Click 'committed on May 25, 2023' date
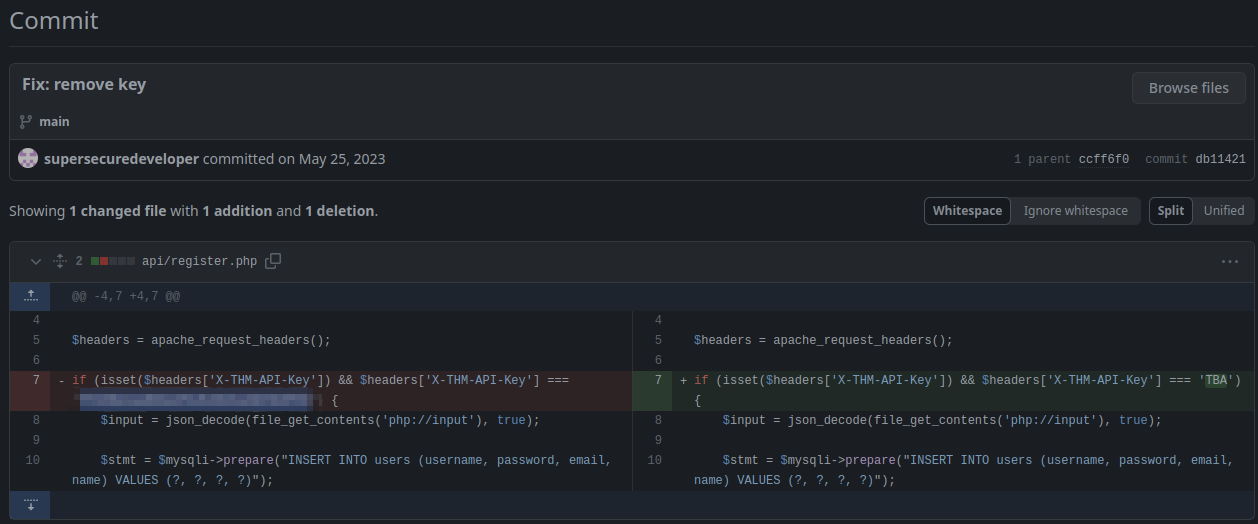This screenshot has width=1258, height=524. point(294,159)
